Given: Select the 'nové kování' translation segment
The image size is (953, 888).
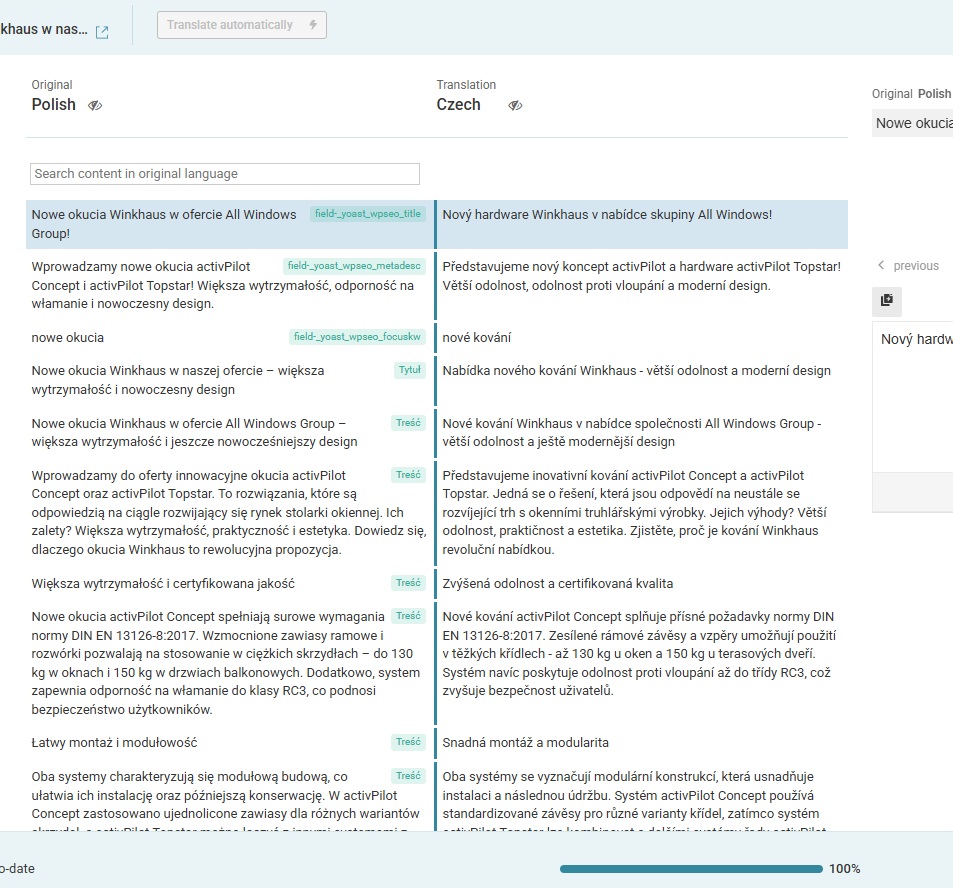Looking at the screenshot, I should [476, 338].
